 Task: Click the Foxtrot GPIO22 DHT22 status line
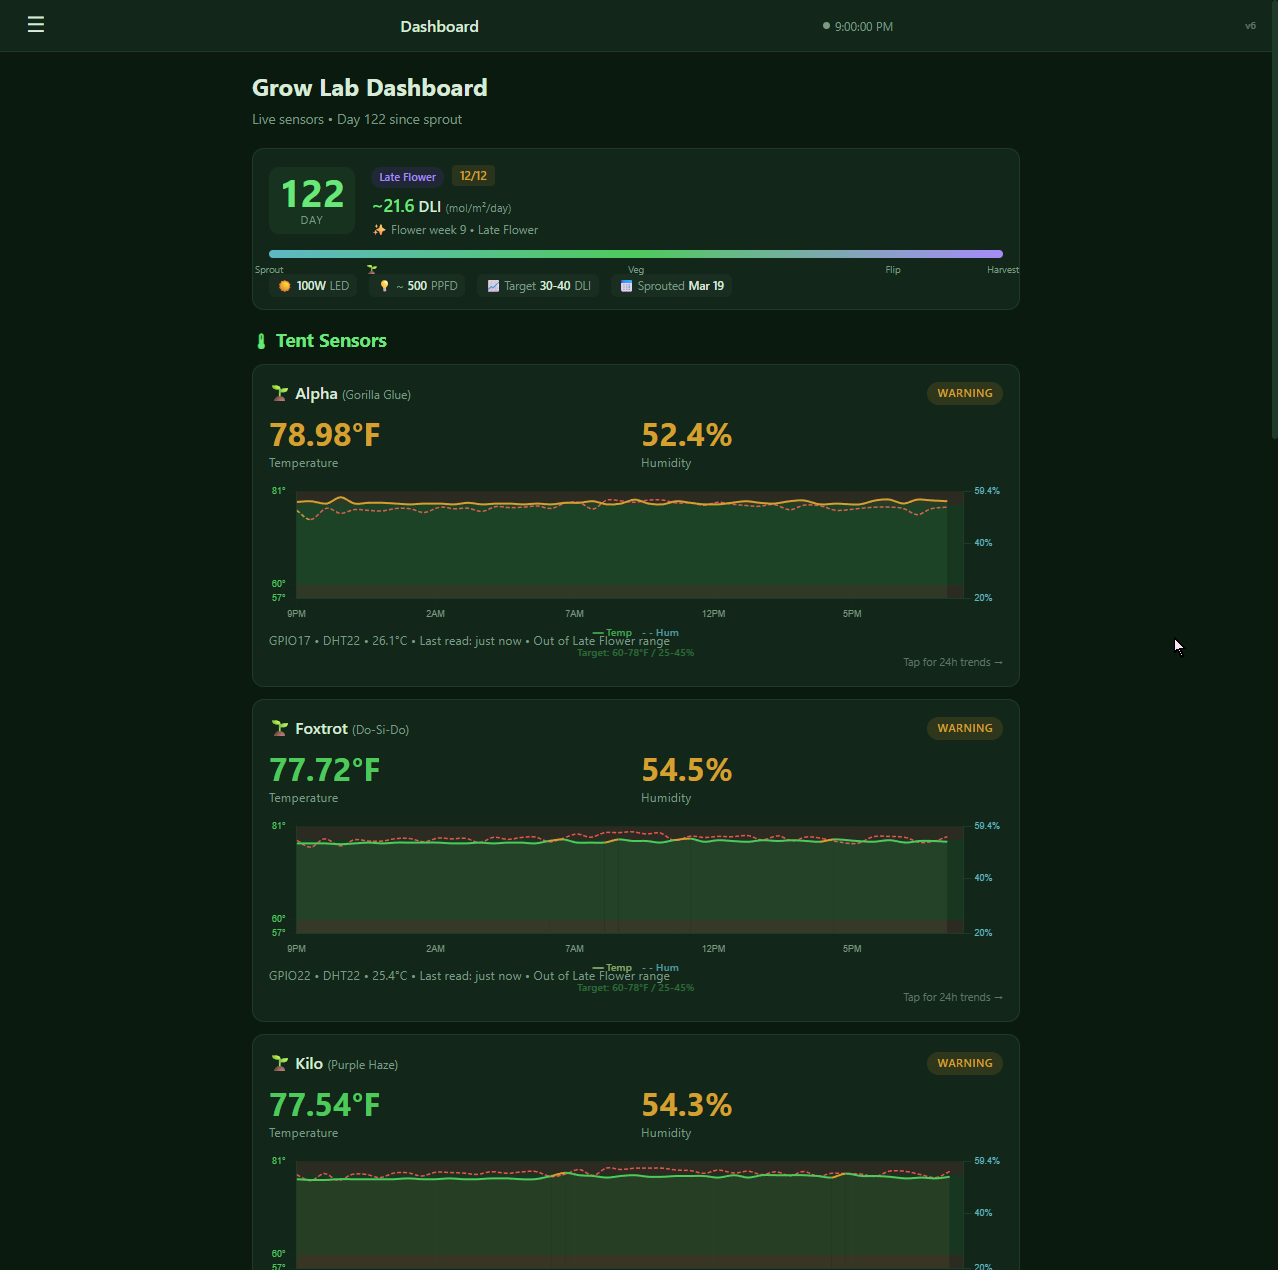pos(469,976)
